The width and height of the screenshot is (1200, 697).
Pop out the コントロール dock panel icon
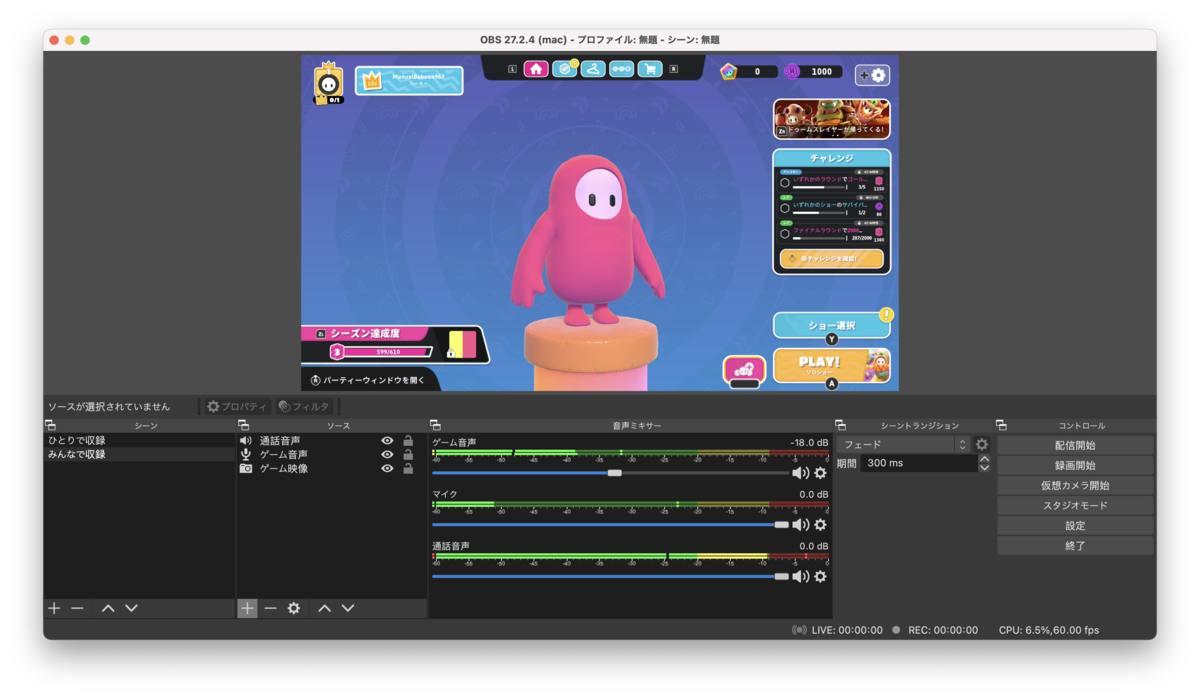click(x=1001, y=426)
